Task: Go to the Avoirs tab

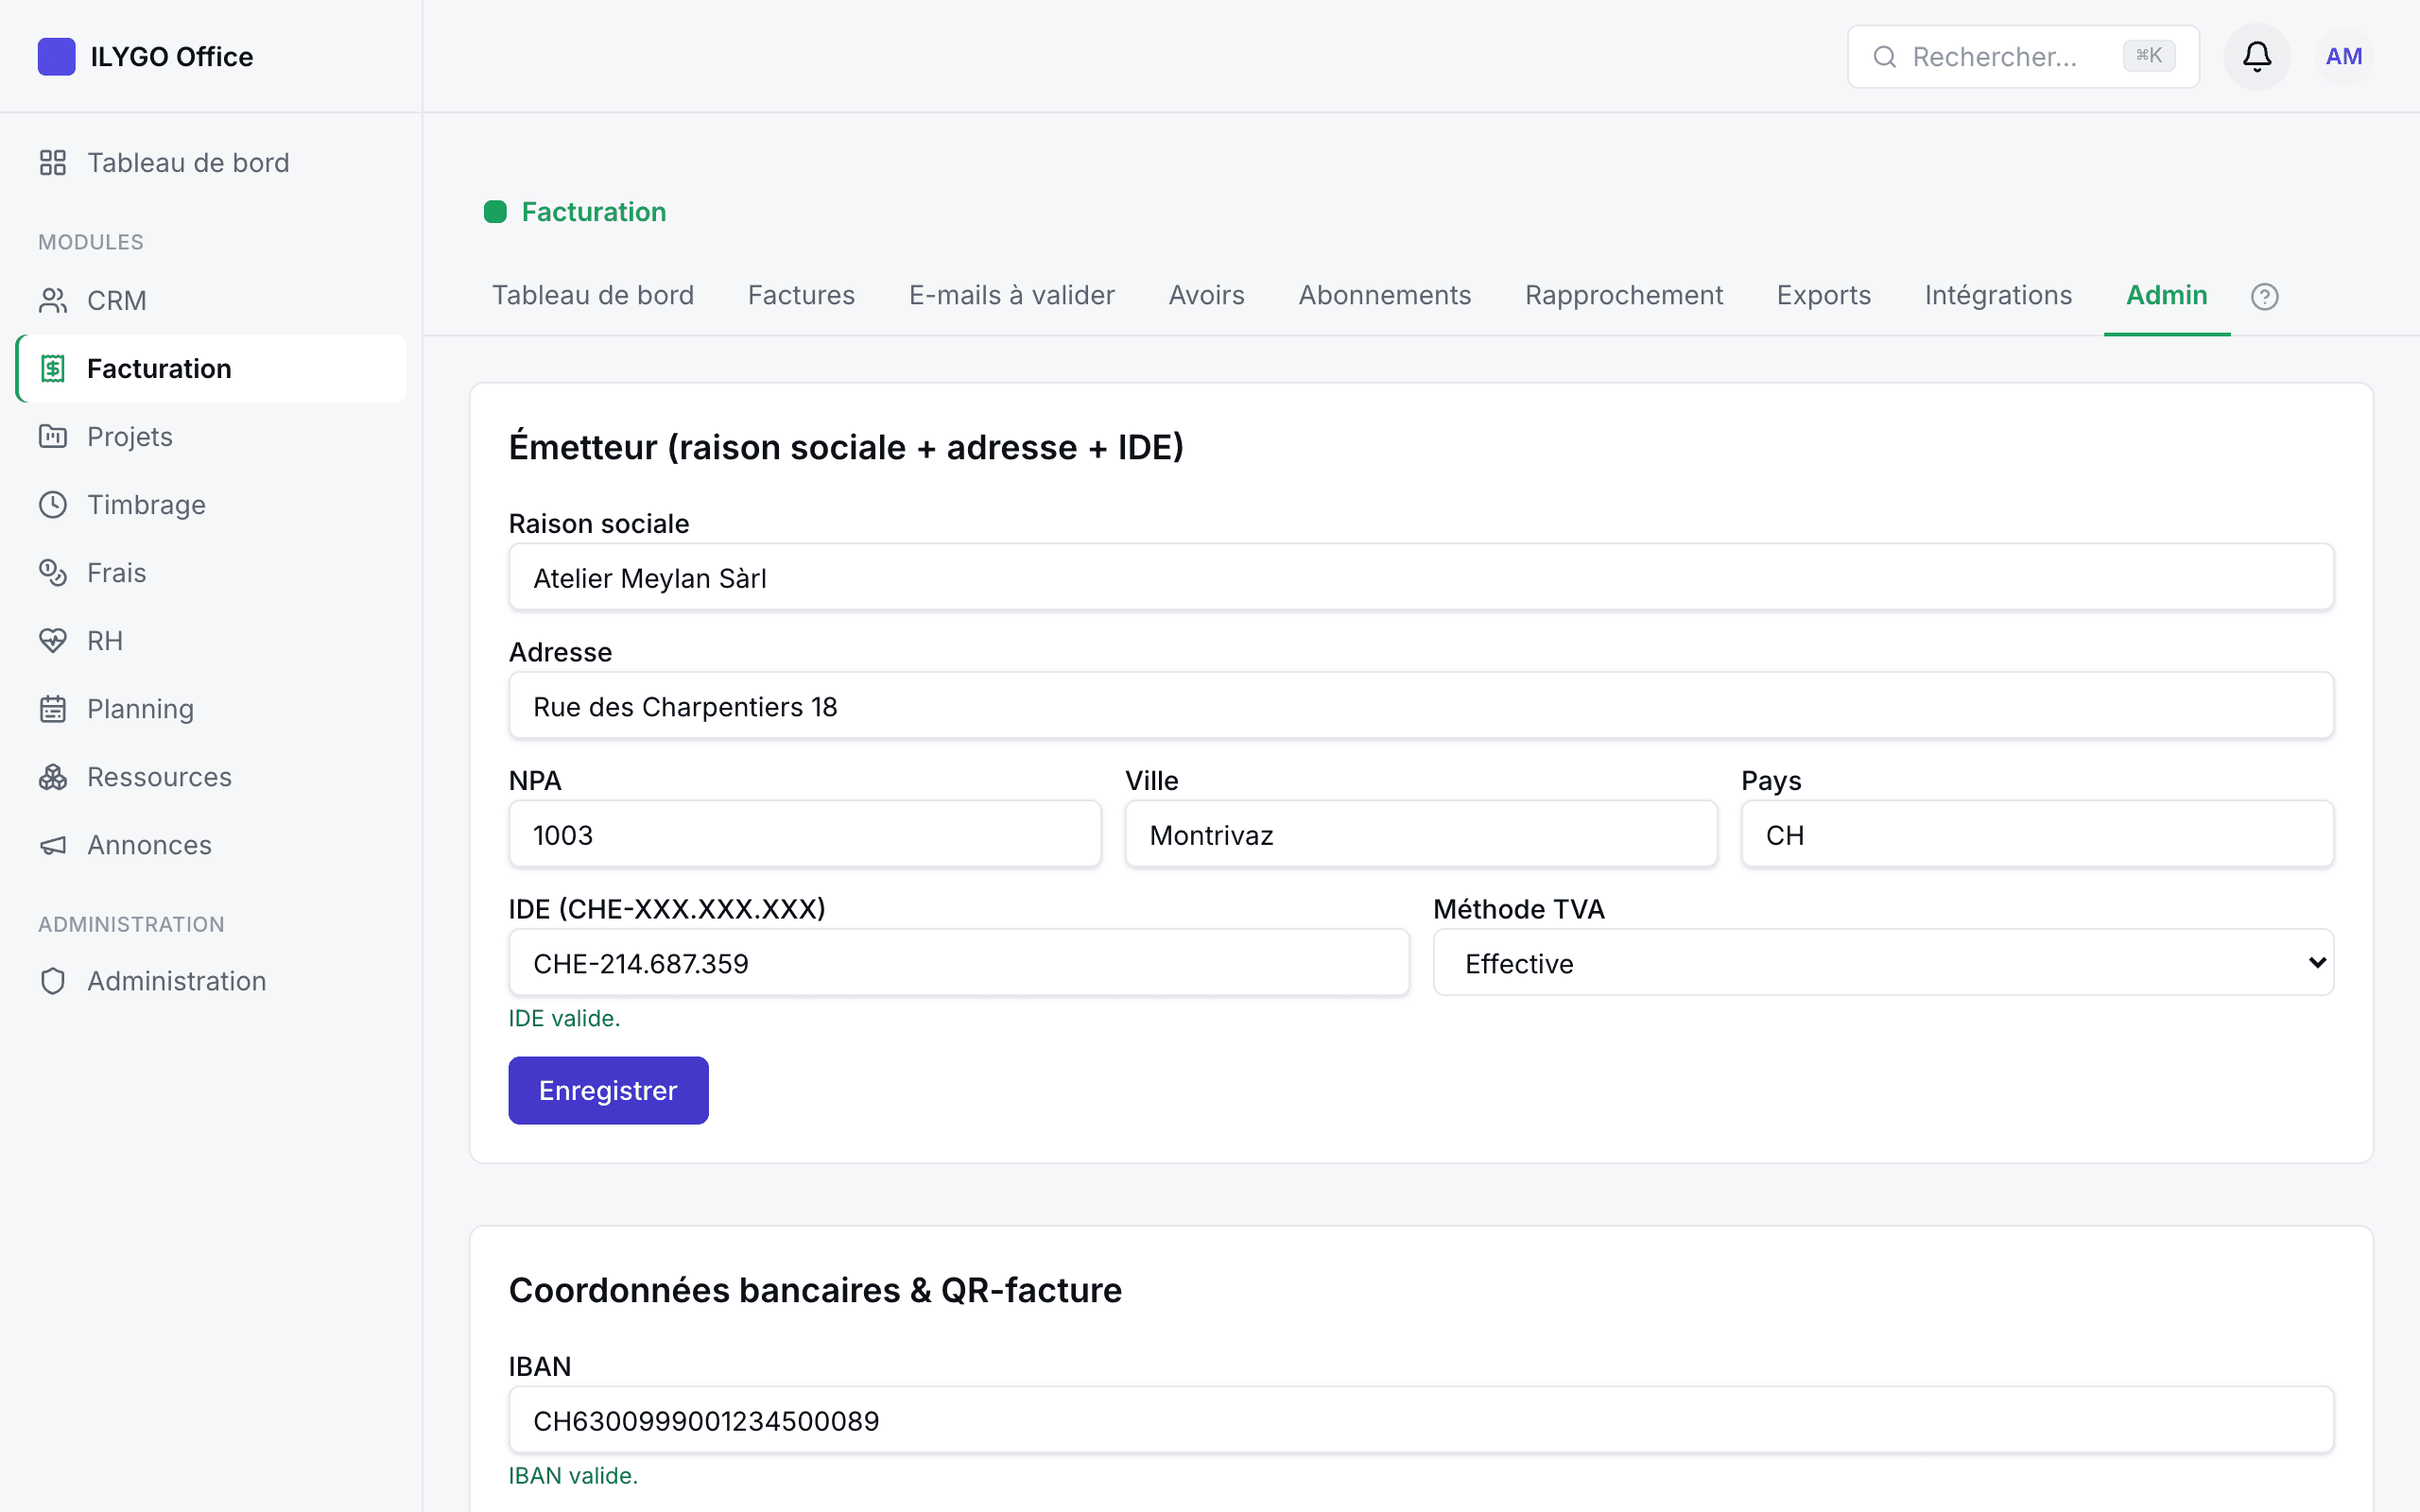Action: click(x=1206, y=295)
